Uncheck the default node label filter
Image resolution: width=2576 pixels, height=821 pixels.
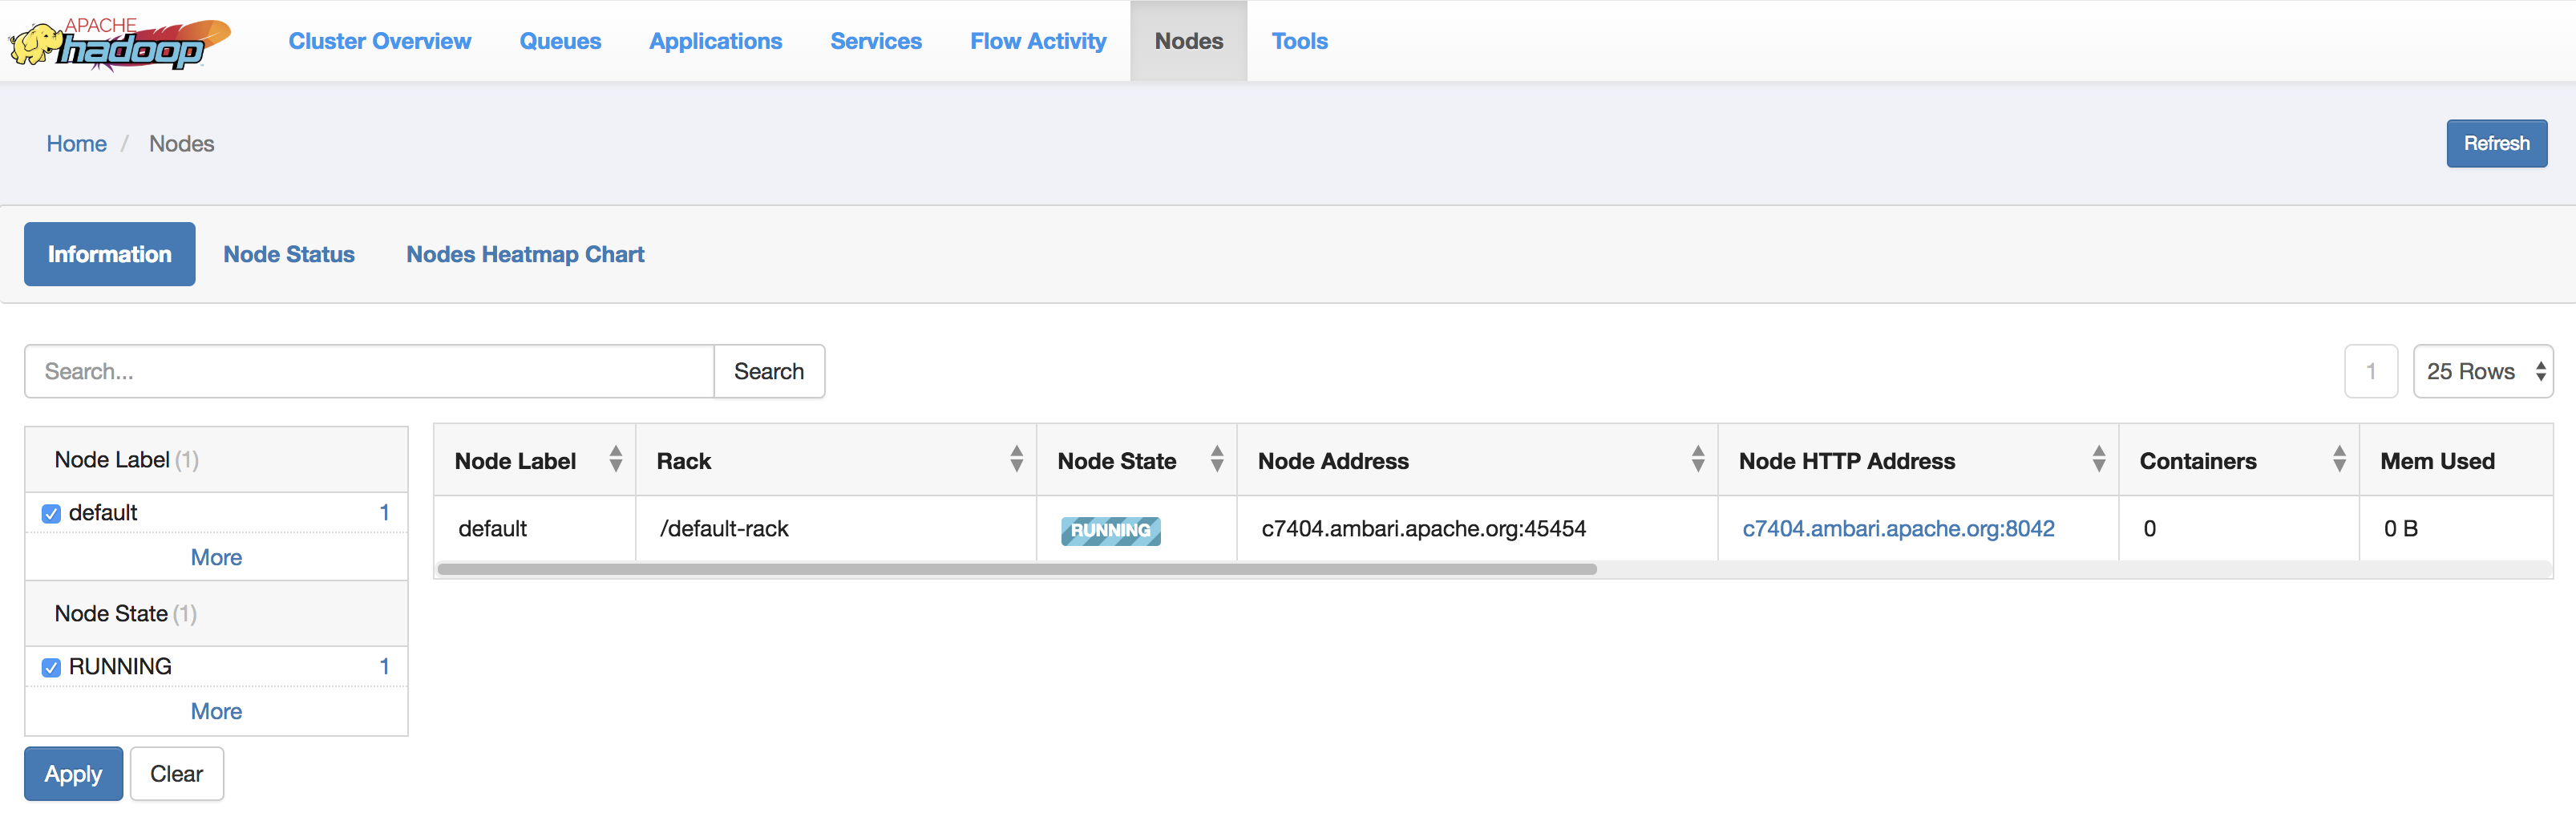click(51, 514)
